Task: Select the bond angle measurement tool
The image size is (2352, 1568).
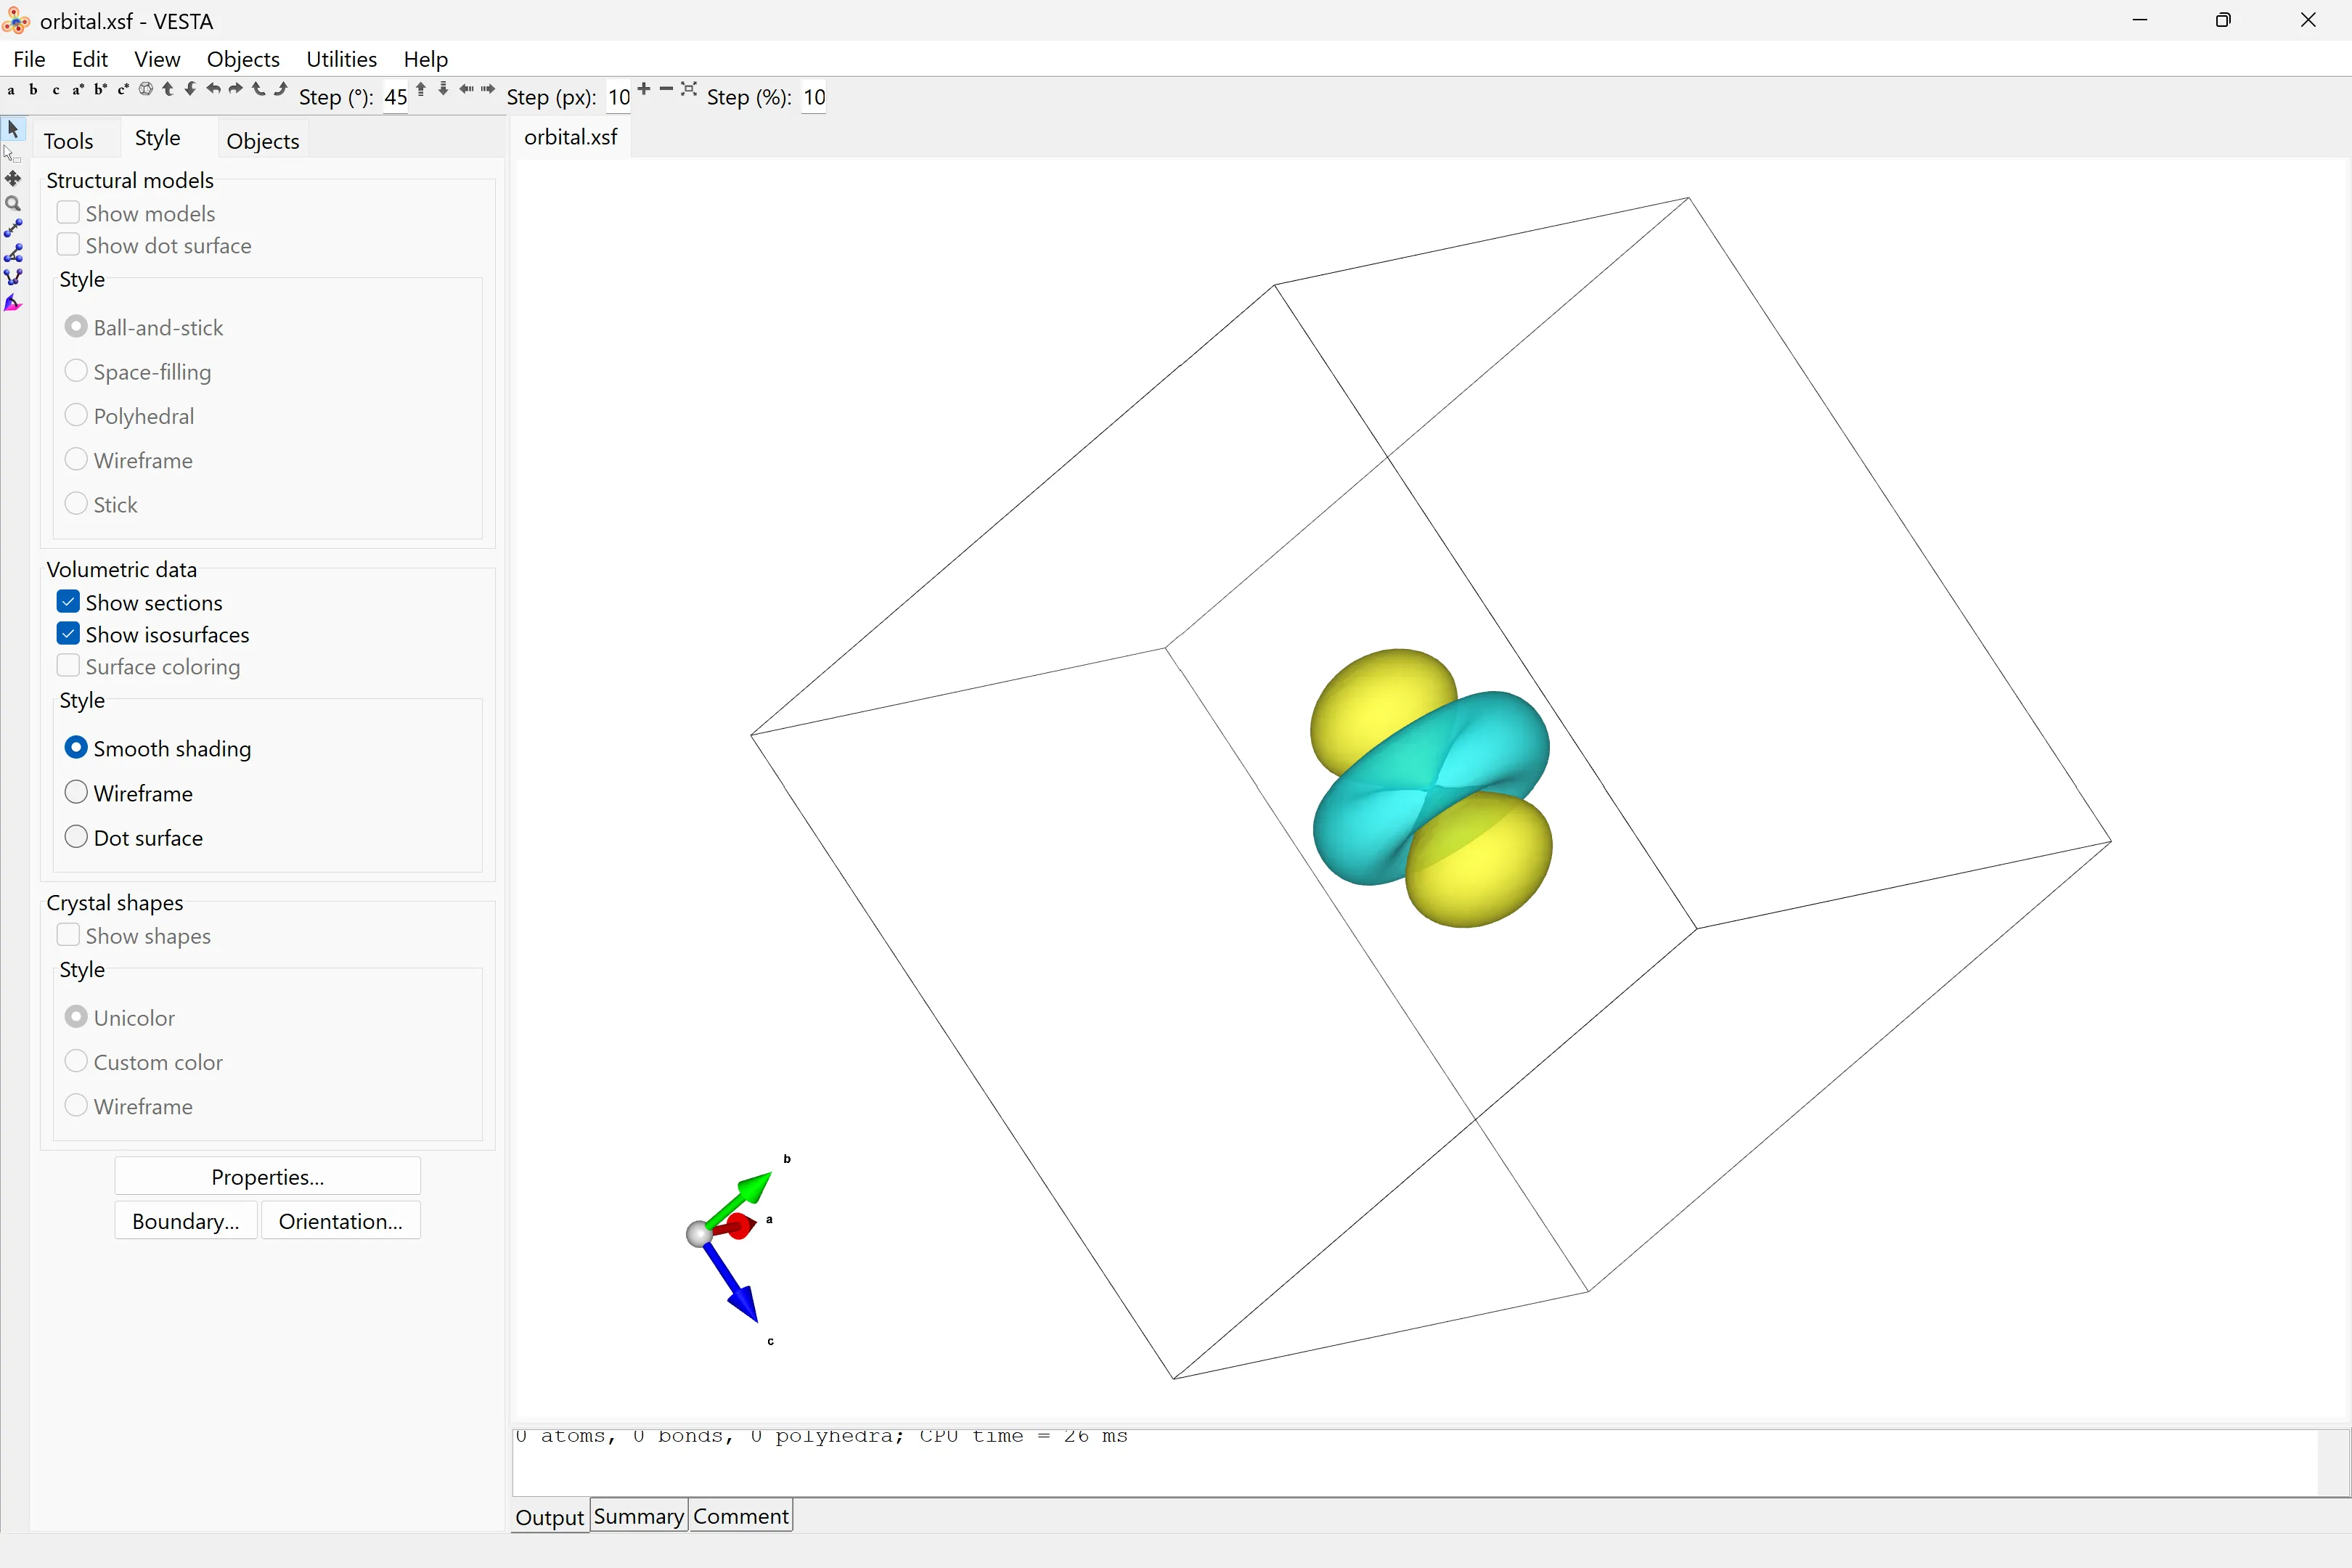Action: (13, 254)
